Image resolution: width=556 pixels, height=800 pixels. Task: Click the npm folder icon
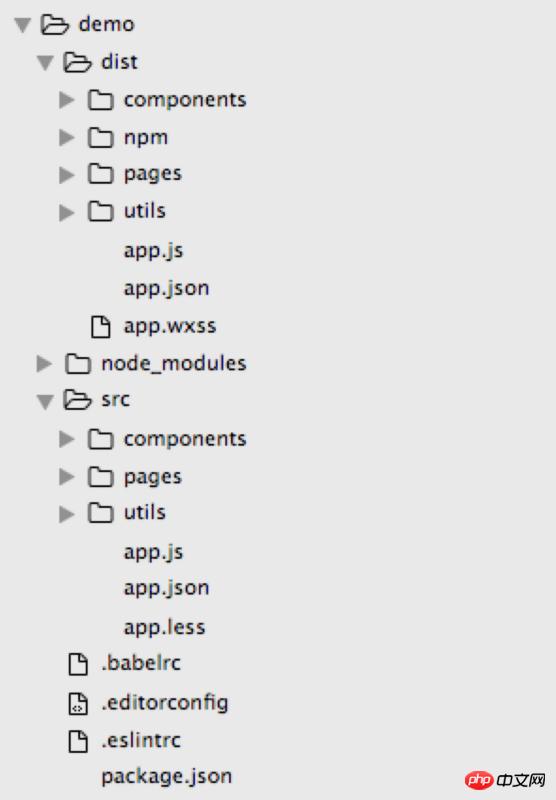click(100, 138)
